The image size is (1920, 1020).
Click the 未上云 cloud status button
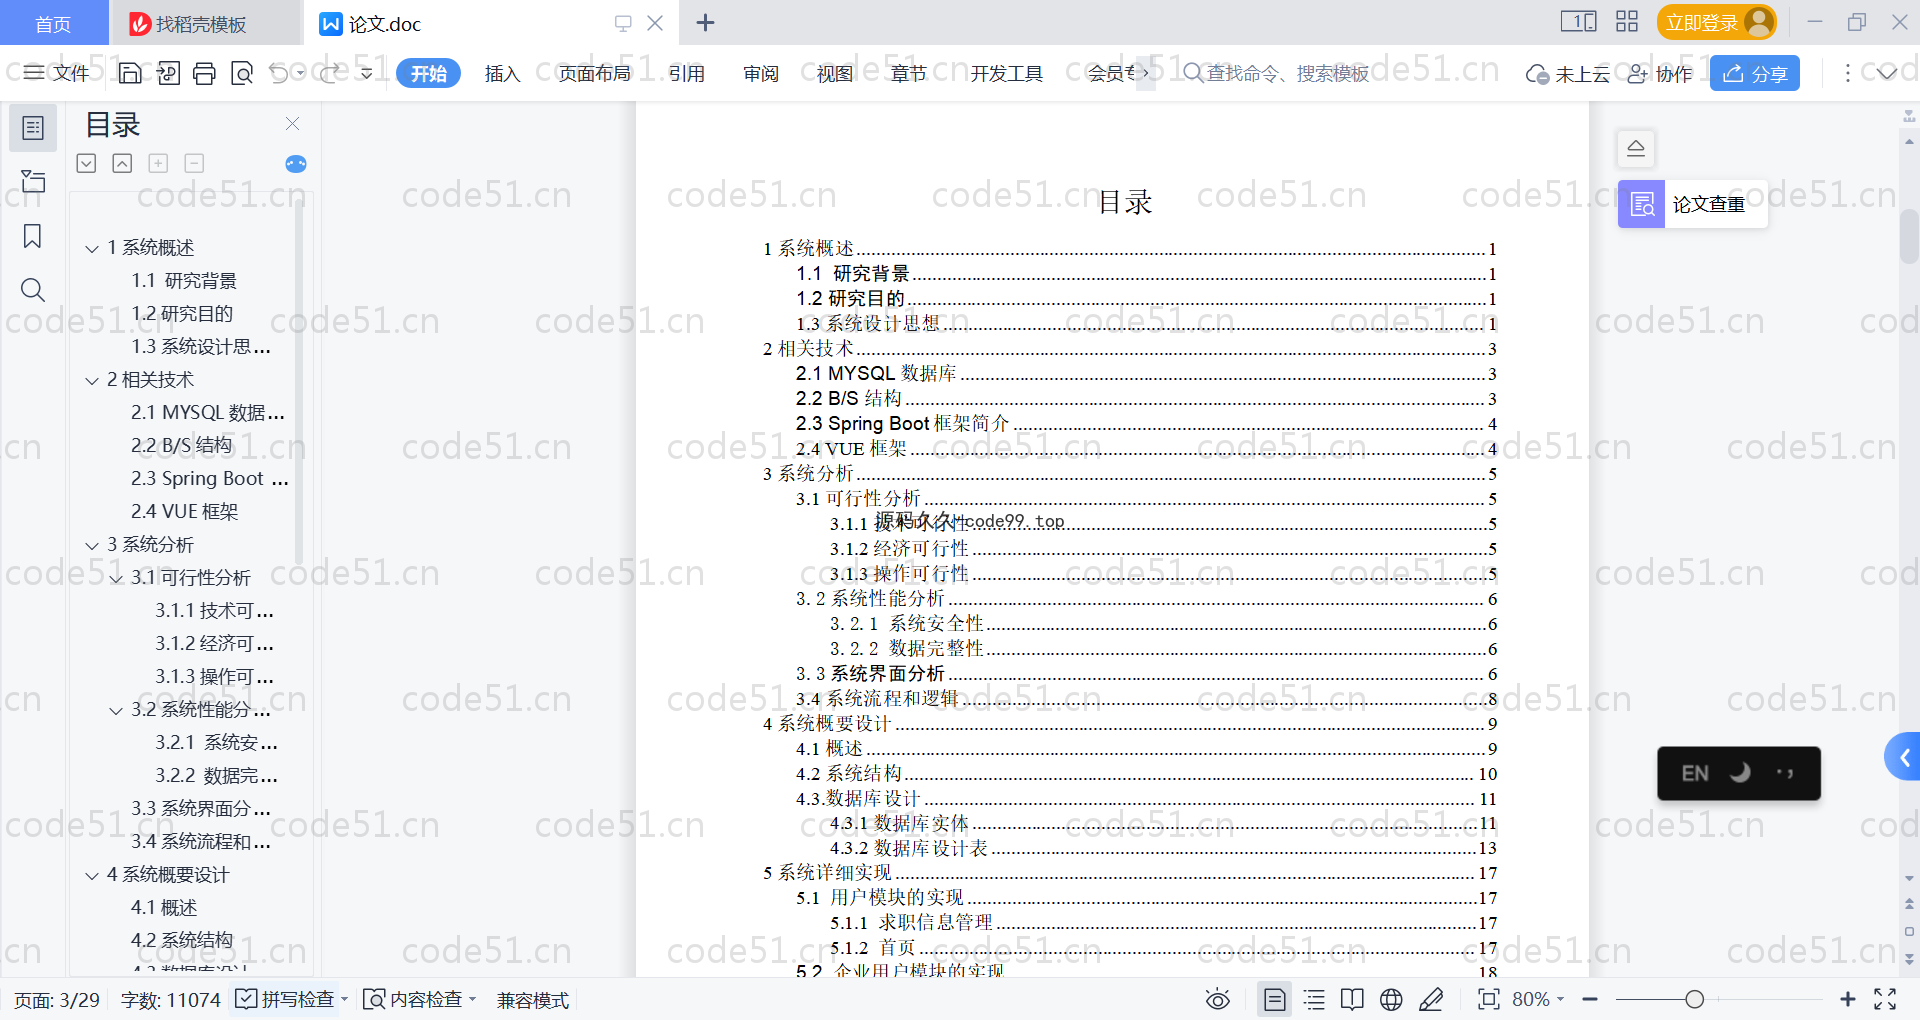1568,73
